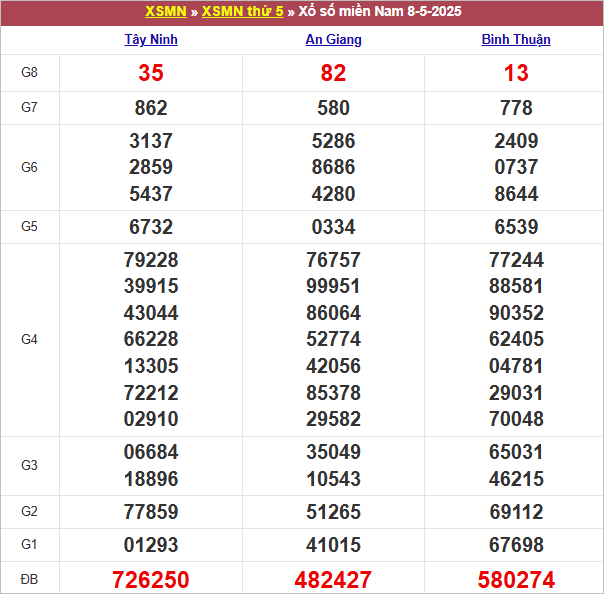
Task: Open the Bình Thuận province link
Action: [x=516, y=40]
